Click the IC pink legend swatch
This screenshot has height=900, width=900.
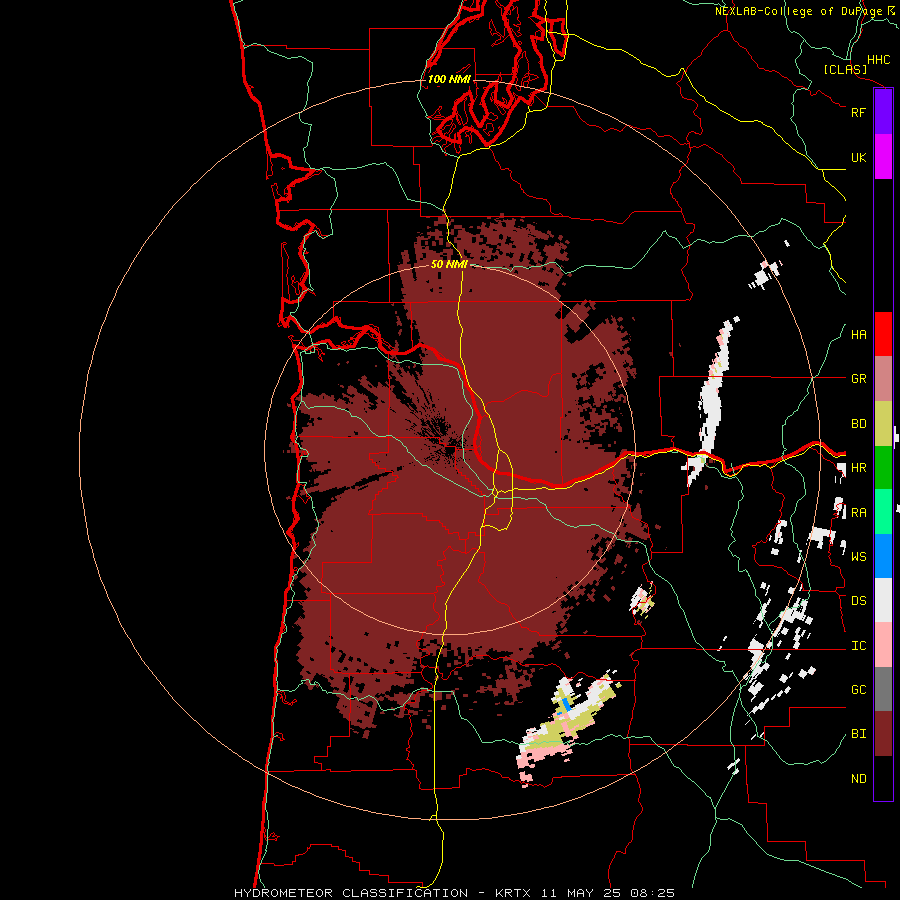tap(883, 645)
